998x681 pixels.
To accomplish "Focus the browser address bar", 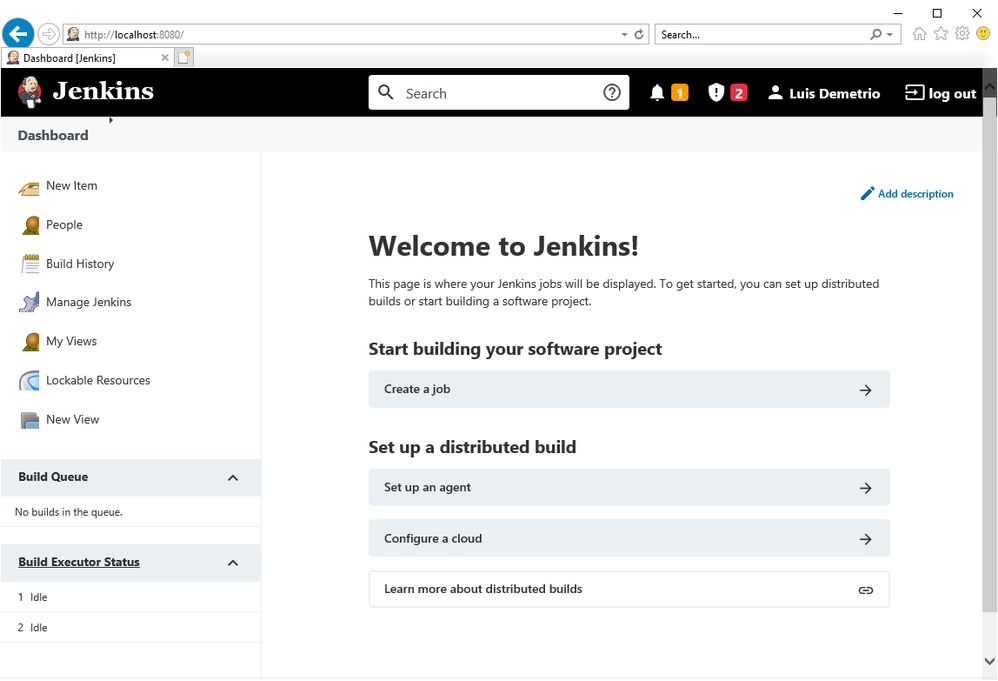I will [344, 34].
